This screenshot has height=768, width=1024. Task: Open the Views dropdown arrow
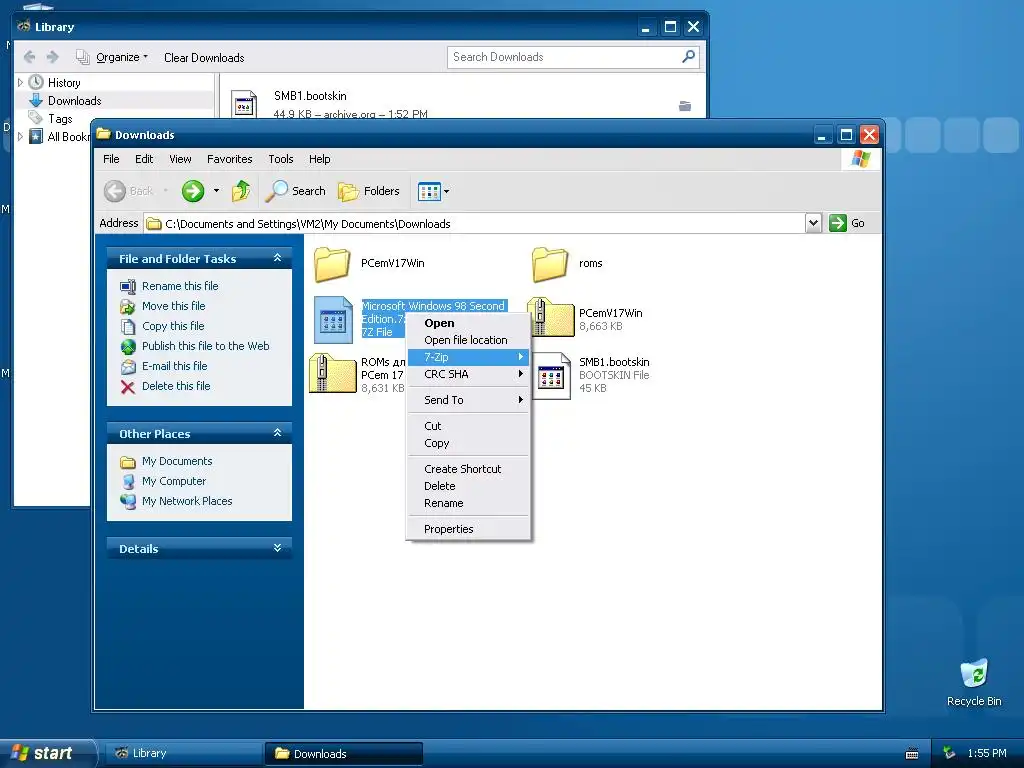point(447,191)
